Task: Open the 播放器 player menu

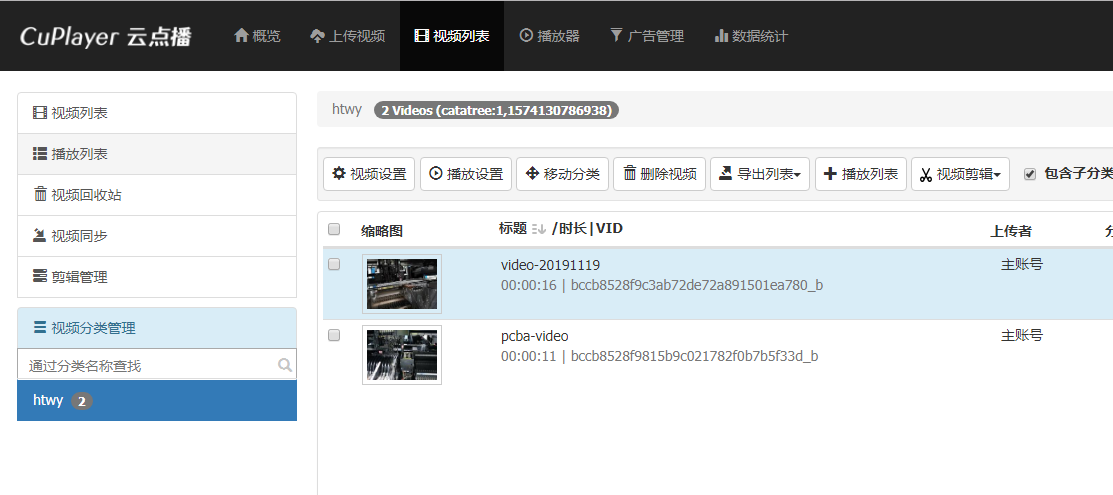Action: coord(549,36)
